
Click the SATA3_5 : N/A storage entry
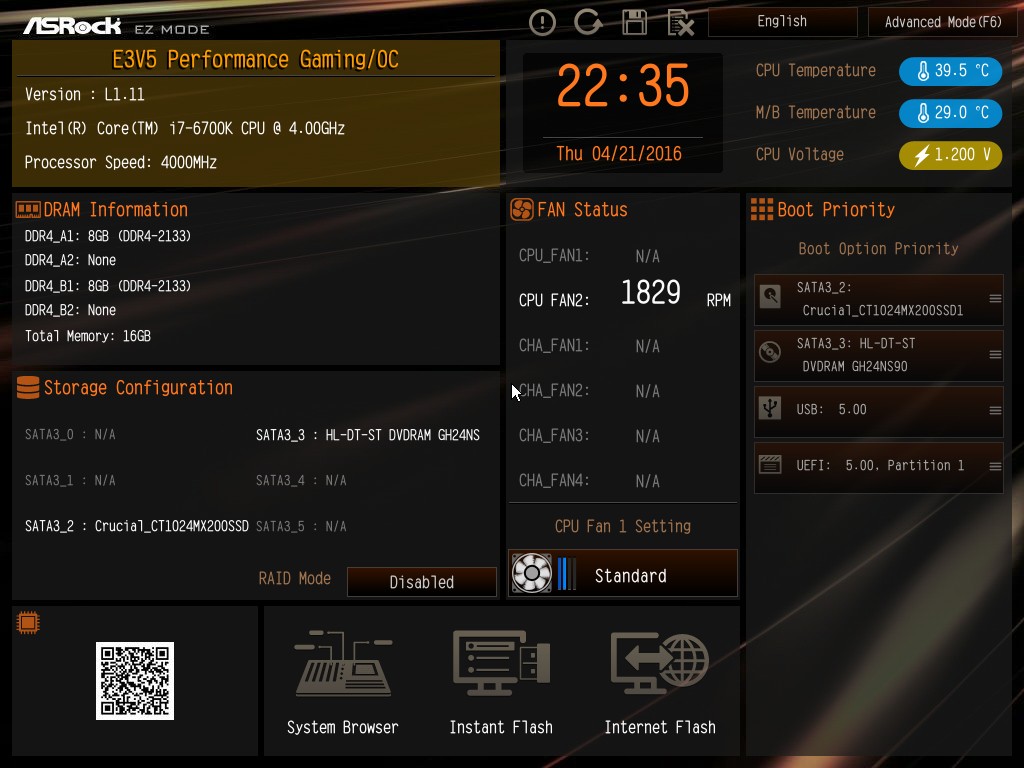coord(301,526)
